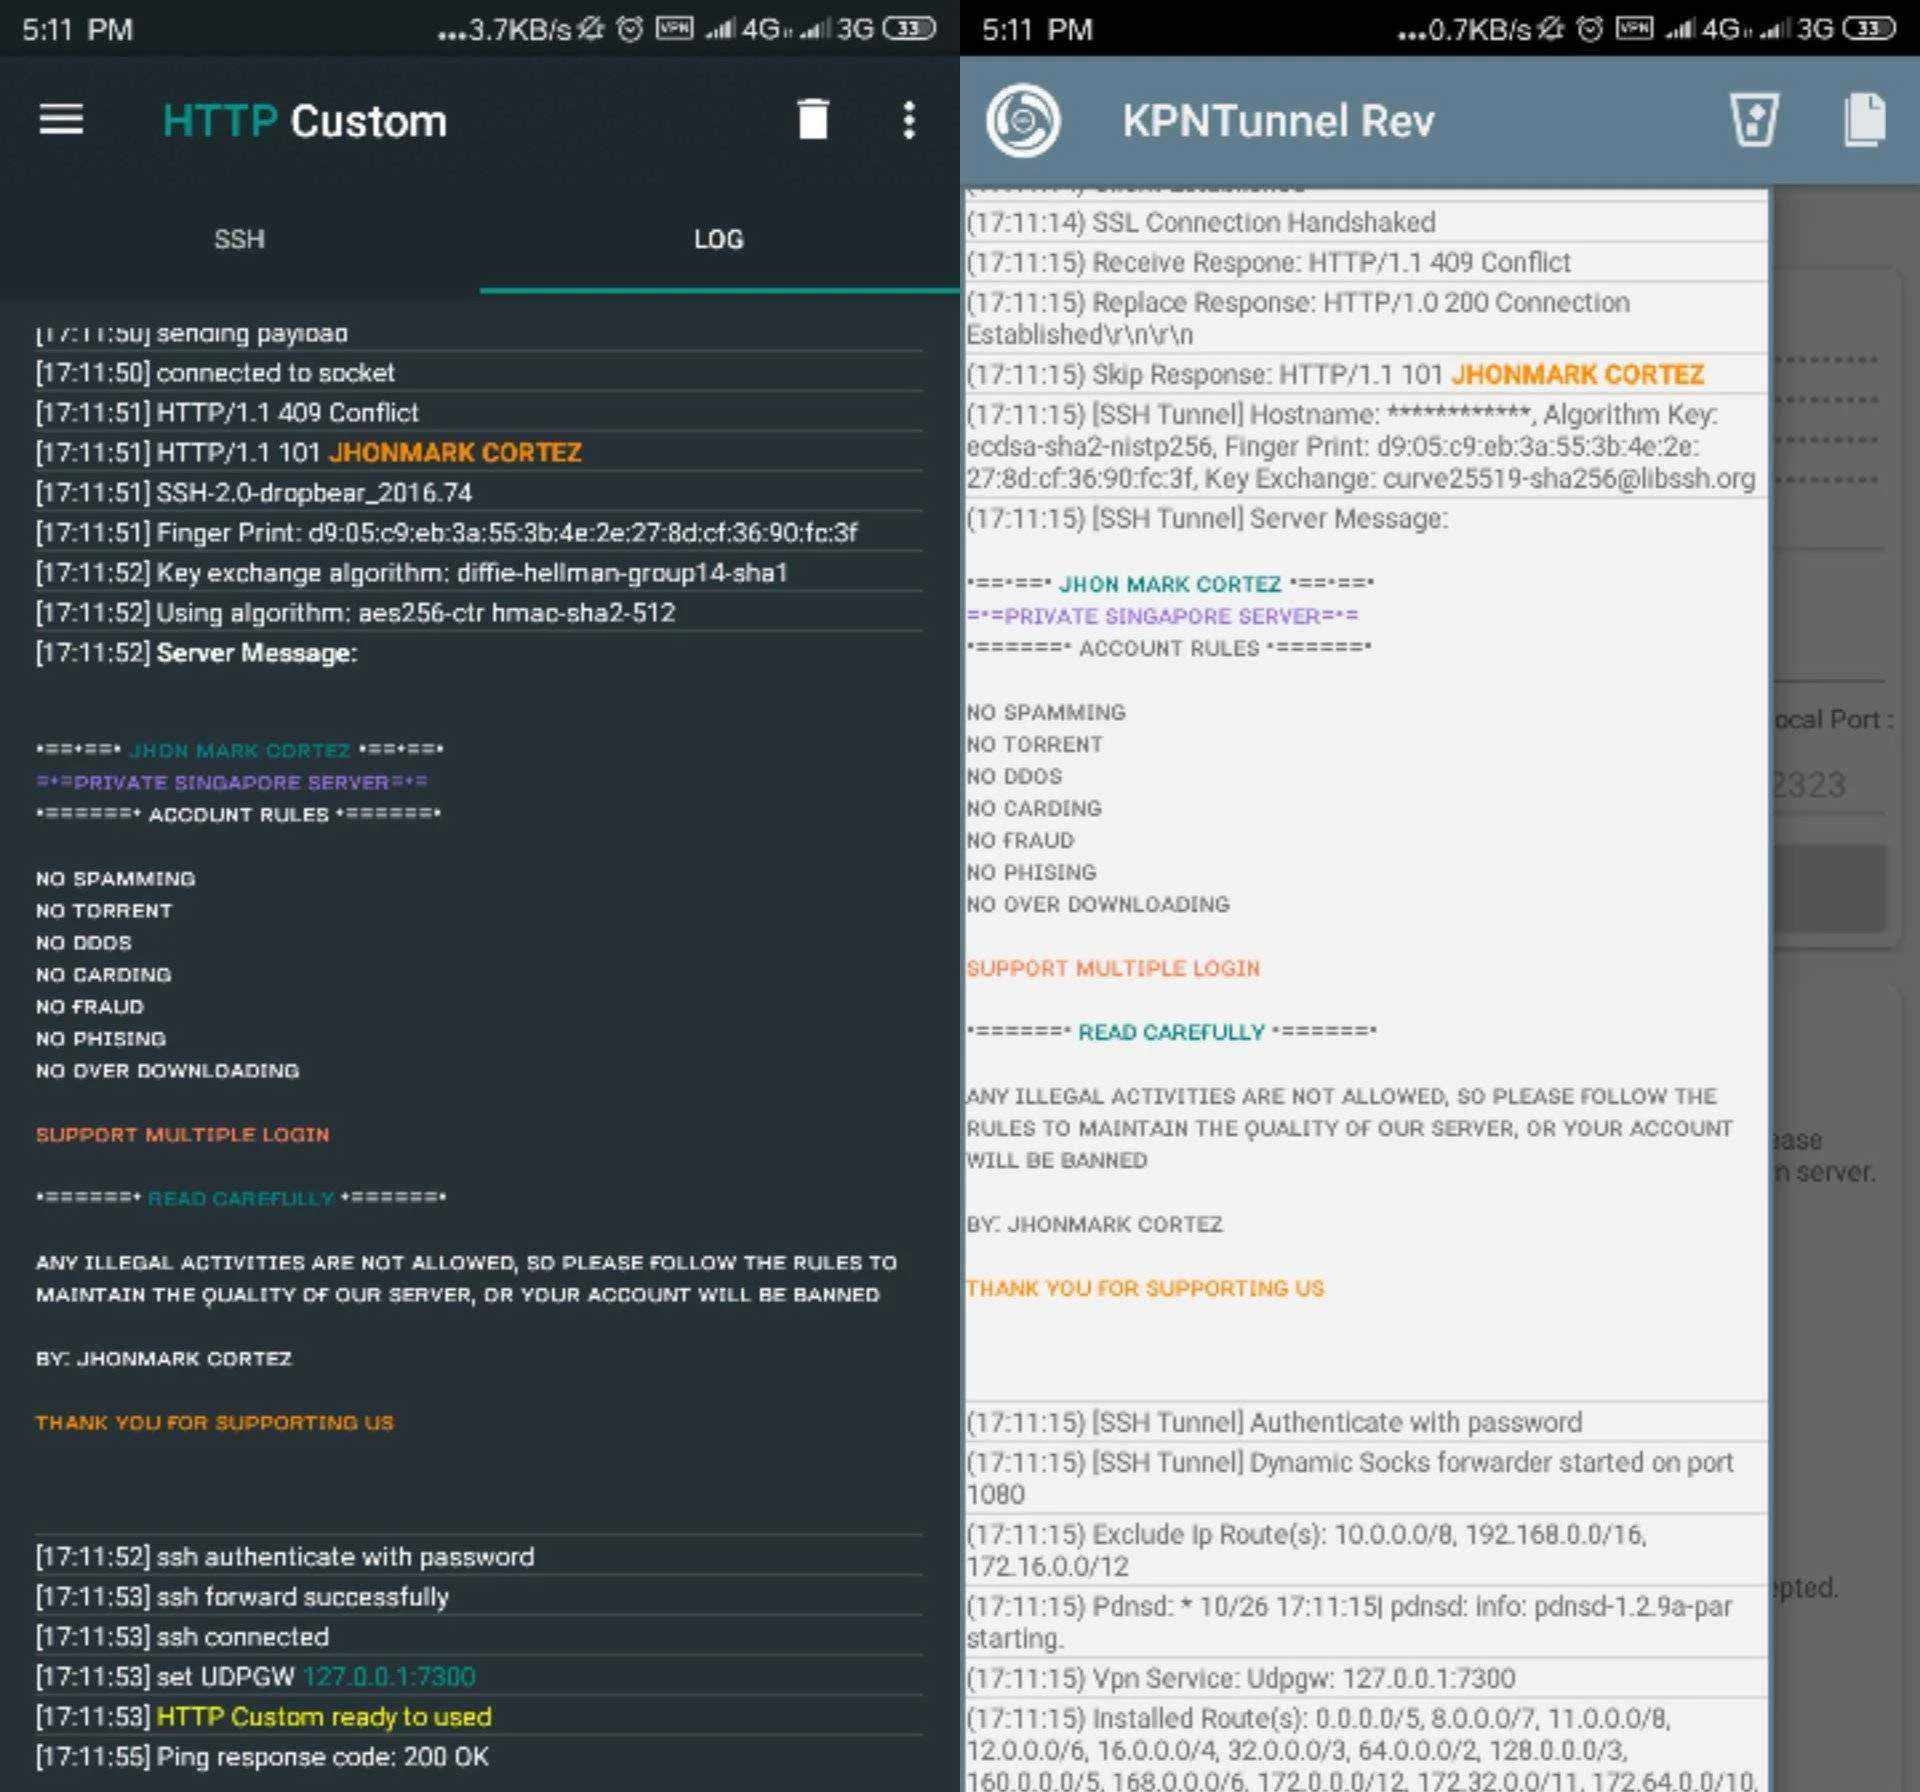
Task: Tap 'PRIVATE SINGAPORE SERVER' in KPNTunnel log
Action: pos(1162,616)
